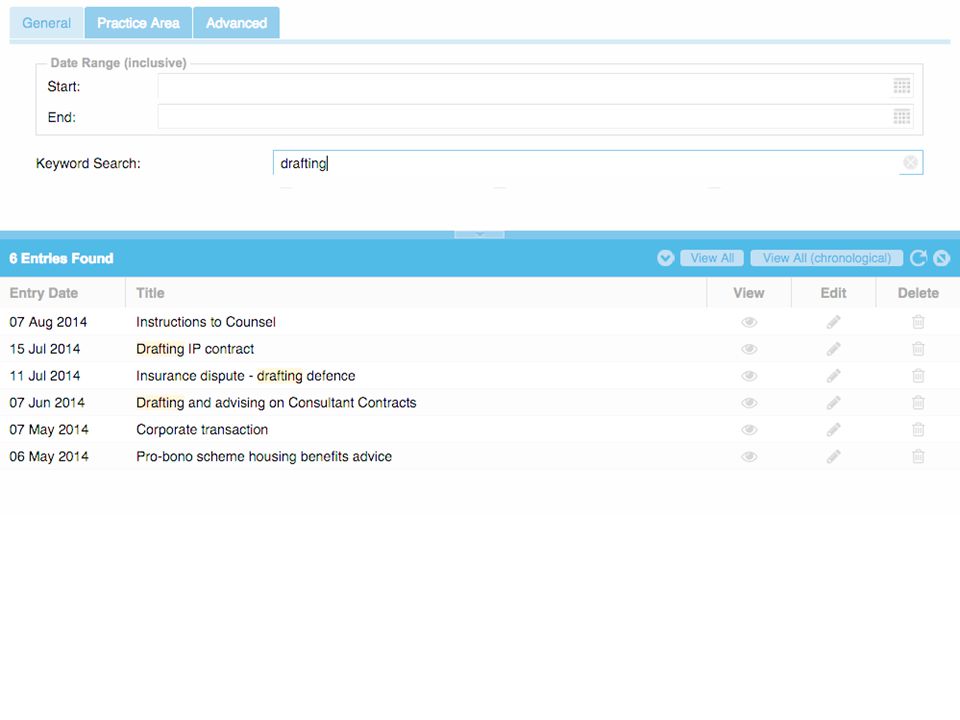Edit the Pro-bono scheme housing benefits entry
The image size is (960, 720).
(833, 457)
